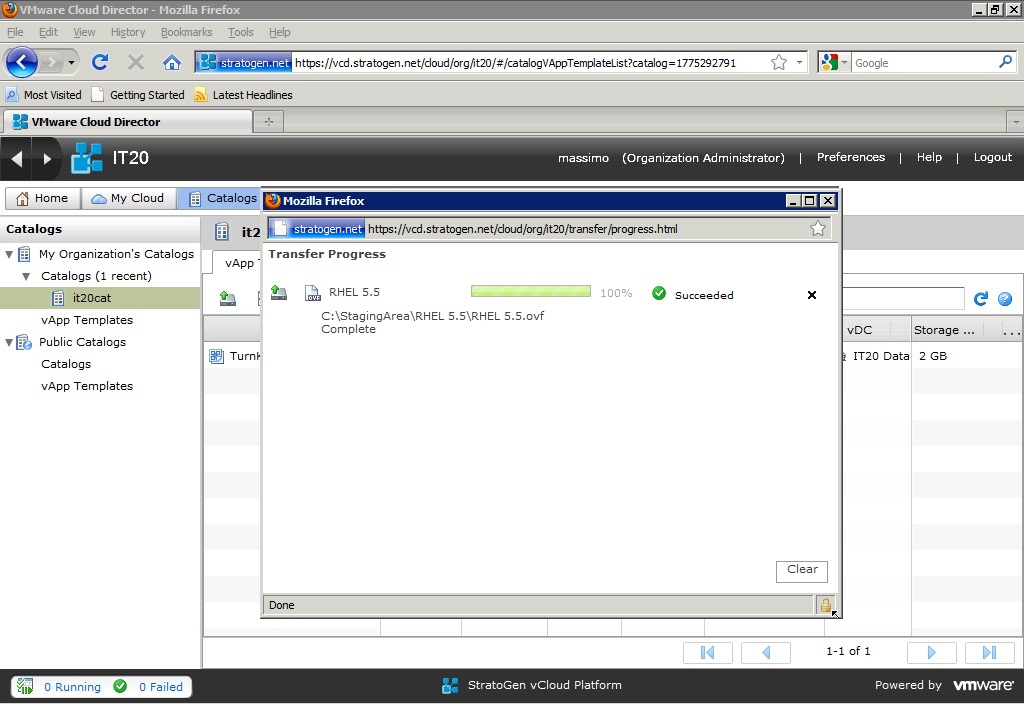This screenshot has height=704, width=1024.
Task: Remove the RHEL 5.5 transfer with X
Action: (812, 295)
